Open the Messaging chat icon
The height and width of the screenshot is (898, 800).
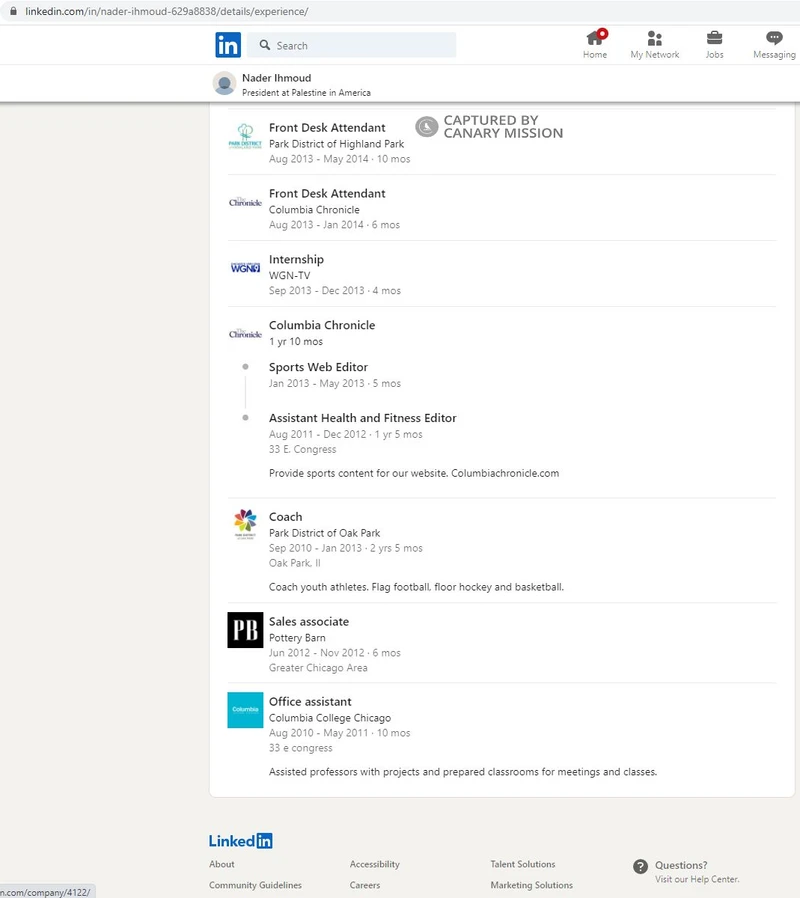coord(774,38)
